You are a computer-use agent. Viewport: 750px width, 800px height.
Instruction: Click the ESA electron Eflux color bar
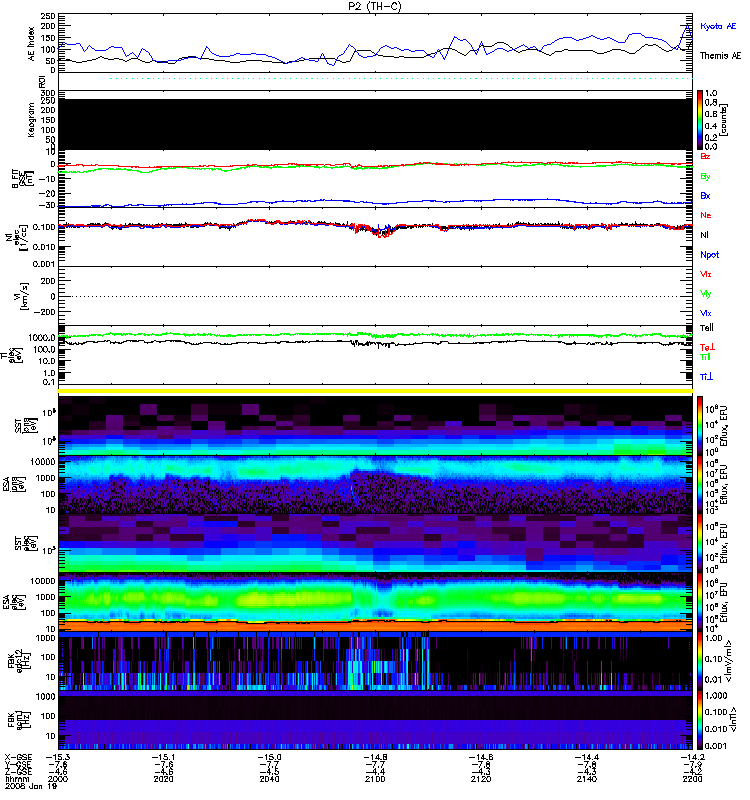point(700,602)
